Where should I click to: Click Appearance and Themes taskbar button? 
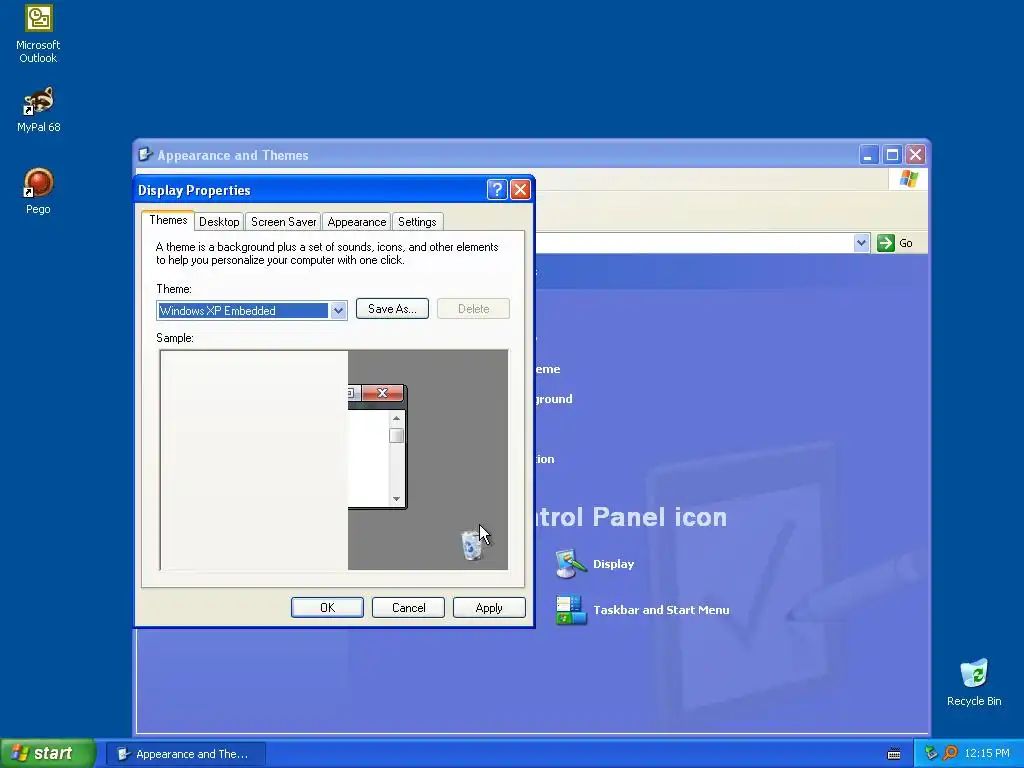[186, 754]
